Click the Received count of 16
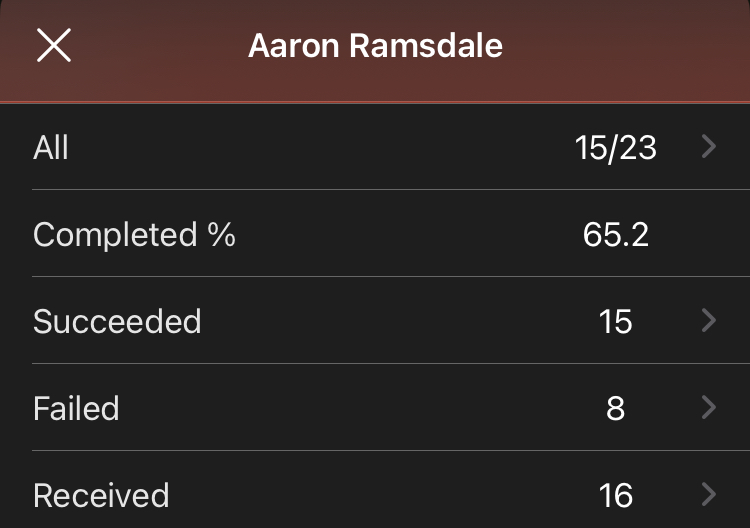 tap(616, 495)
